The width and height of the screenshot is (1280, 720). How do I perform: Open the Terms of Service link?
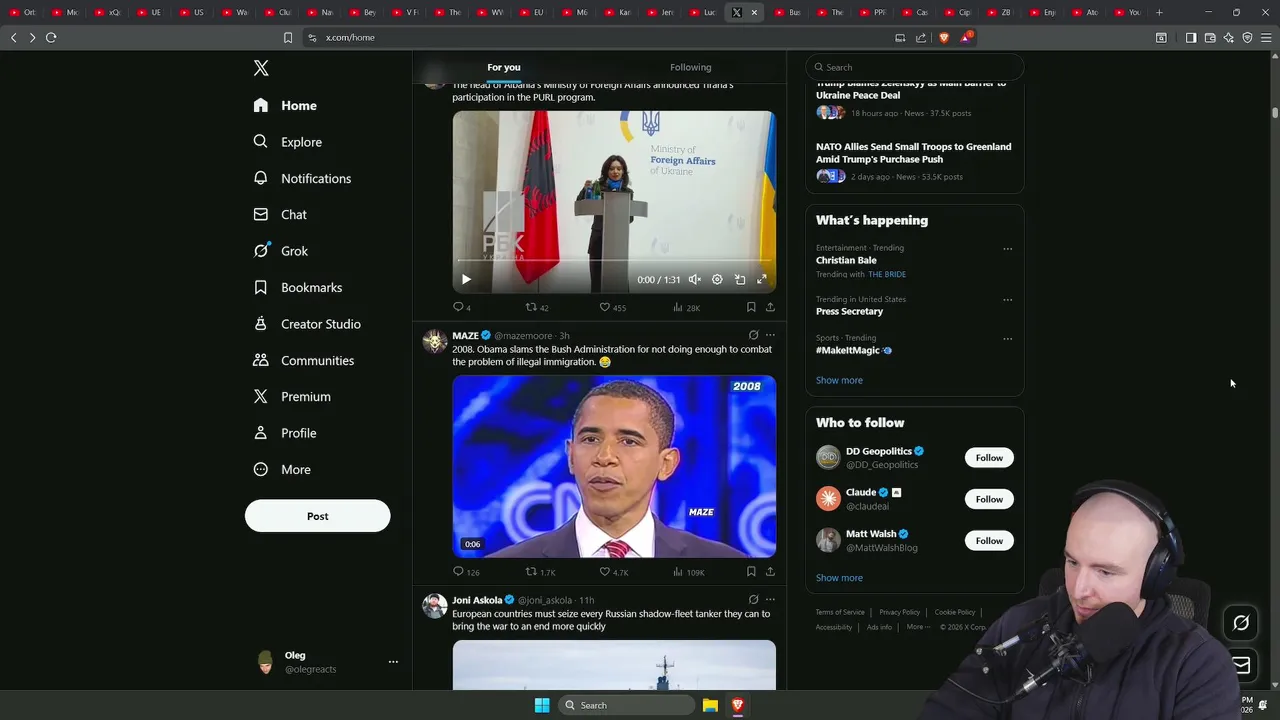click(x=840, y=612)
